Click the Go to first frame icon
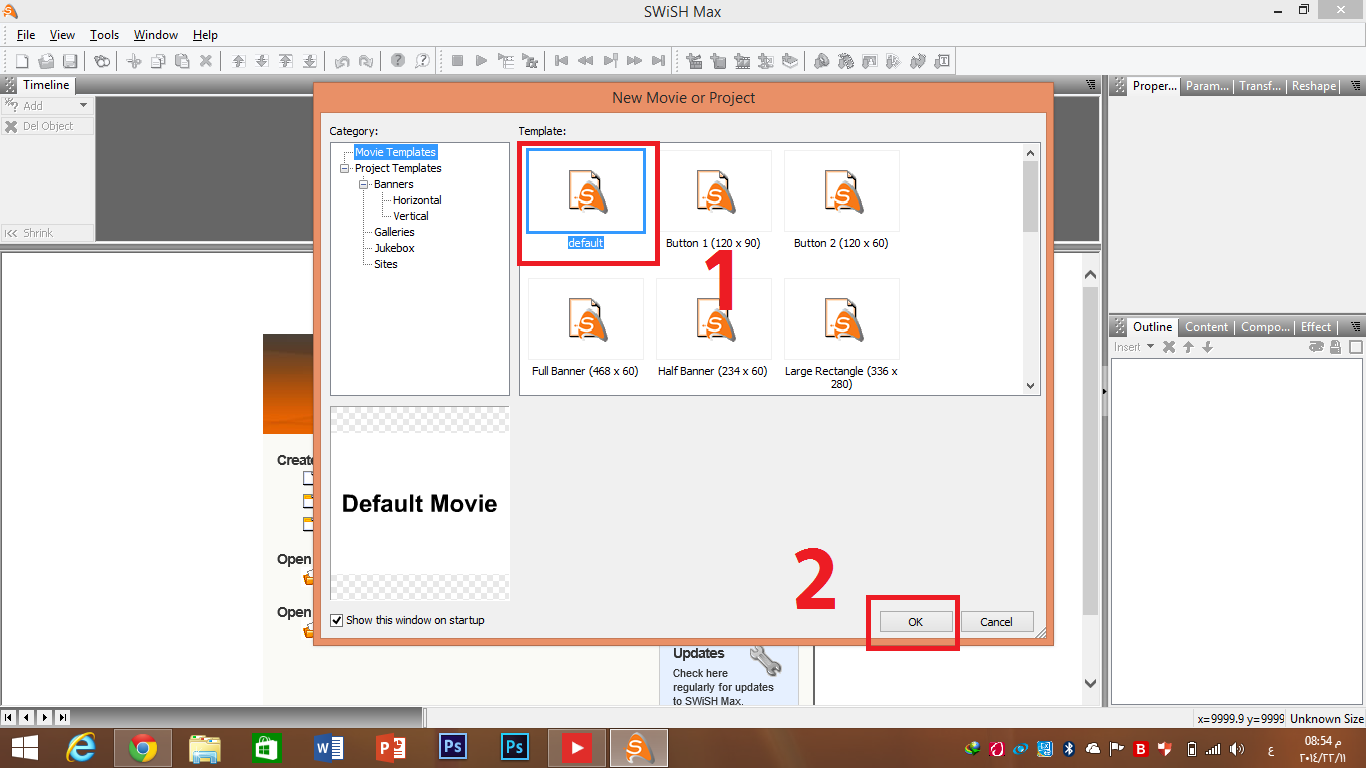Screen dimensions: 1366x768 coord(561,61)
